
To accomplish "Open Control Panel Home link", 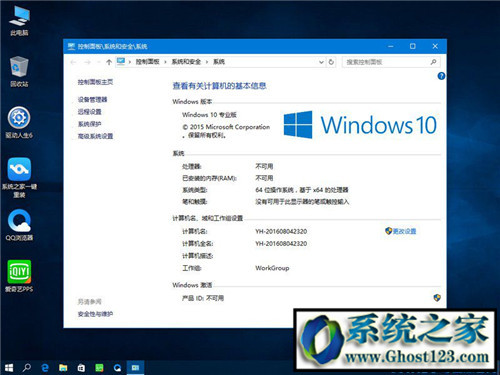I will click(x=95, y=82).
